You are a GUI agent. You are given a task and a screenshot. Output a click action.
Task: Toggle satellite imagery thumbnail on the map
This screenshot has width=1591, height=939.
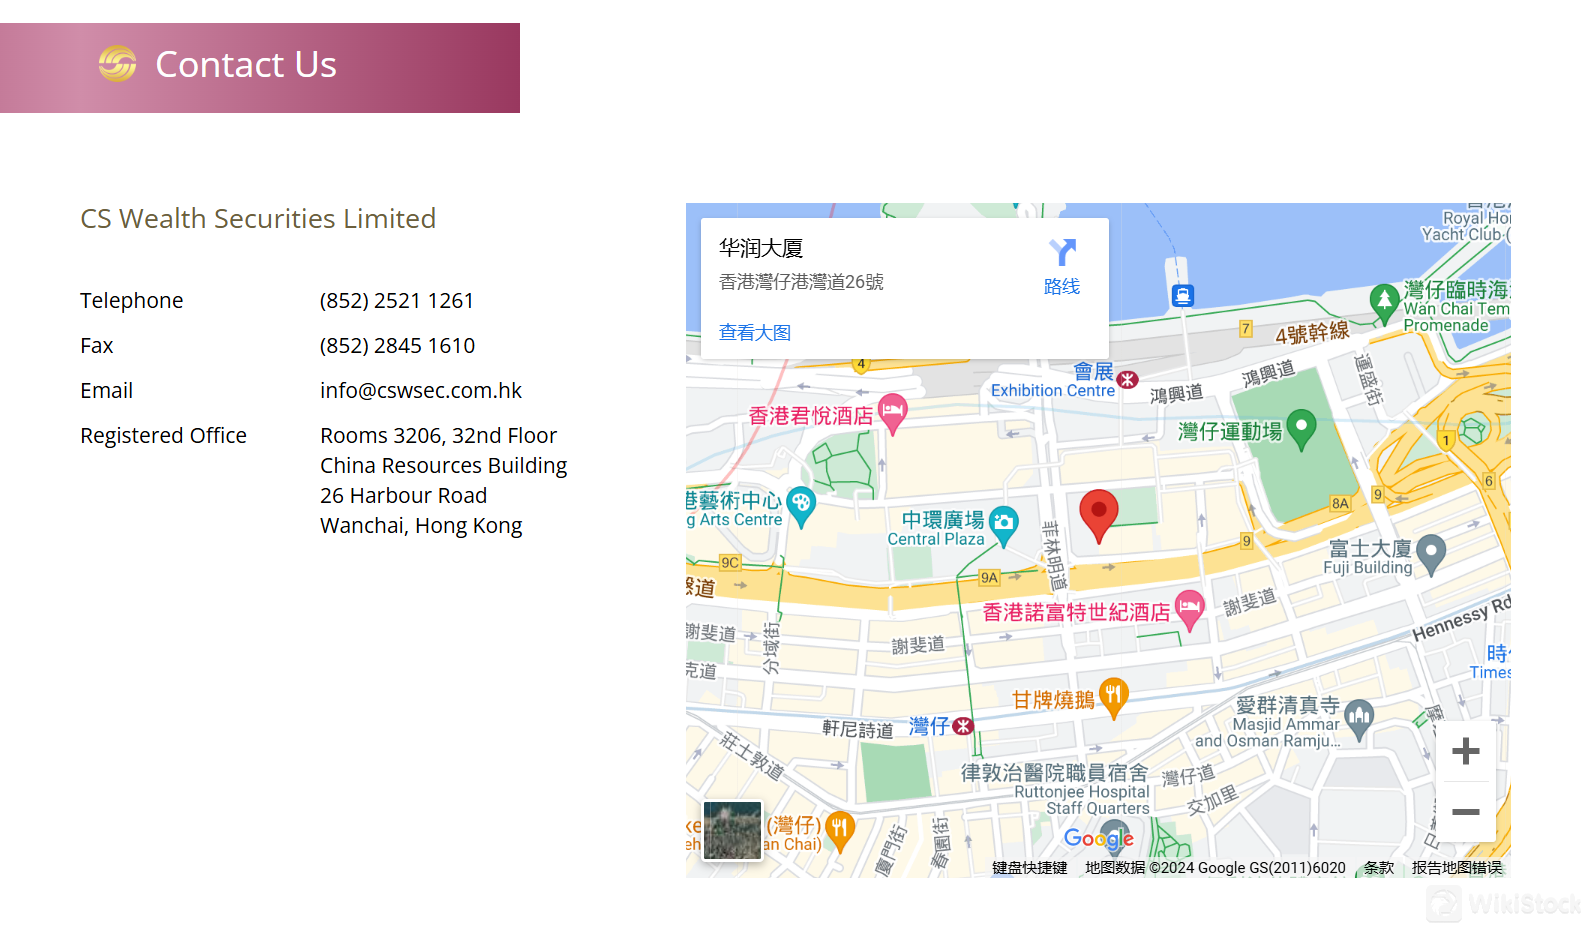pos(733,830)
